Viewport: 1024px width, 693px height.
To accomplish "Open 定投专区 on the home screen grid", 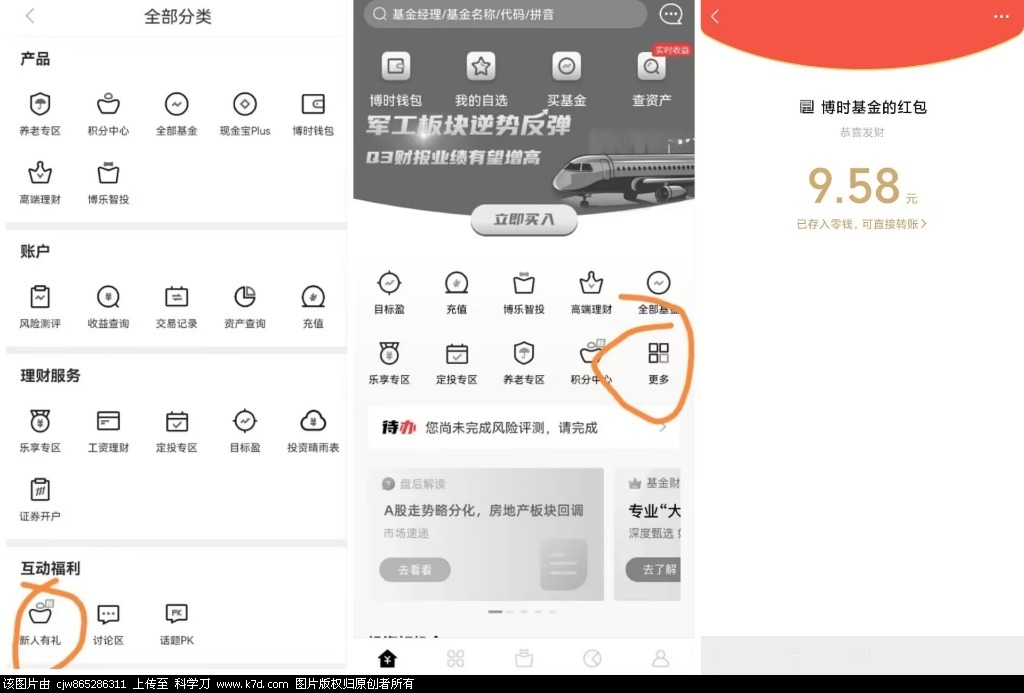I will [x=456, y=363].
